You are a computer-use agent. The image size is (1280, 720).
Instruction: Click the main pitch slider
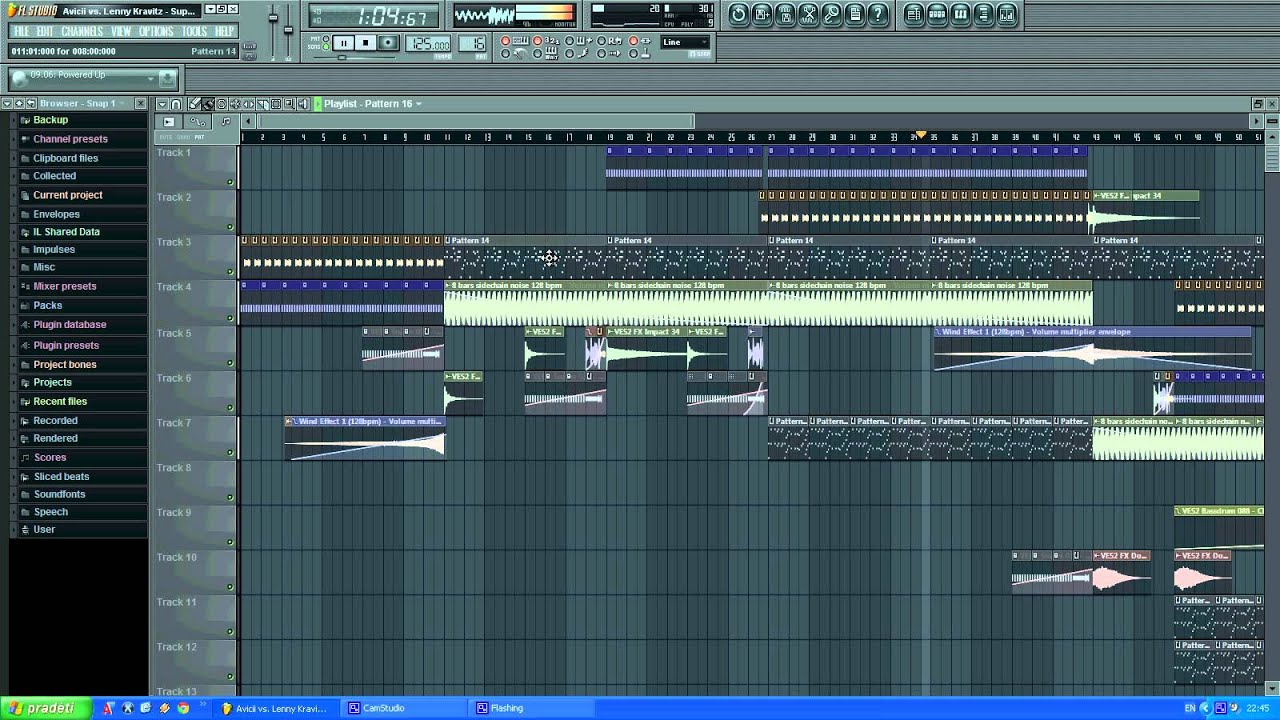pyautogui.click(x=288, y=30)
